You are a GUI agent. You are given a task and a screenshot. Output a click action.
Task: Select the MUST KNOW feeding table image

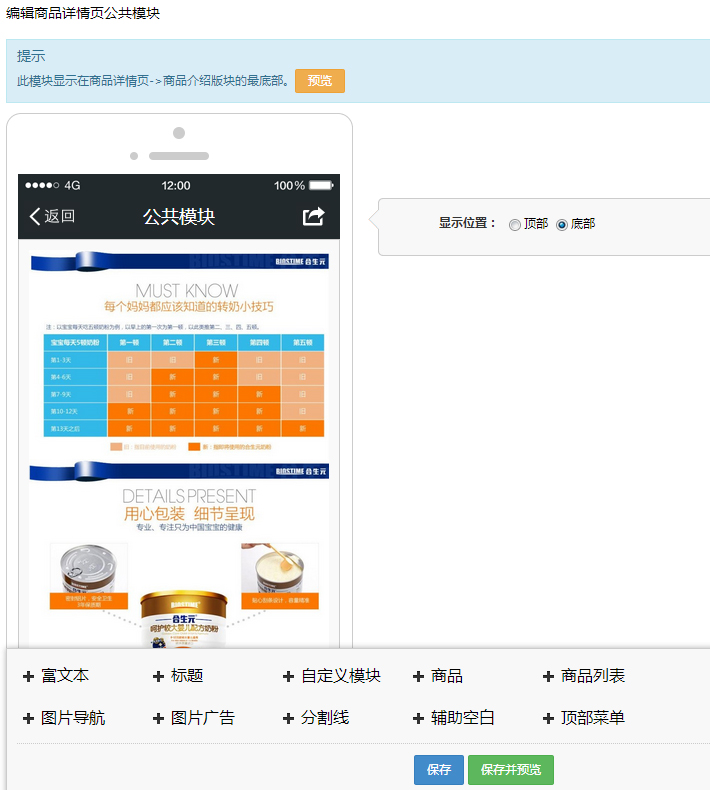pyautogui.click(x=179, y=350)
